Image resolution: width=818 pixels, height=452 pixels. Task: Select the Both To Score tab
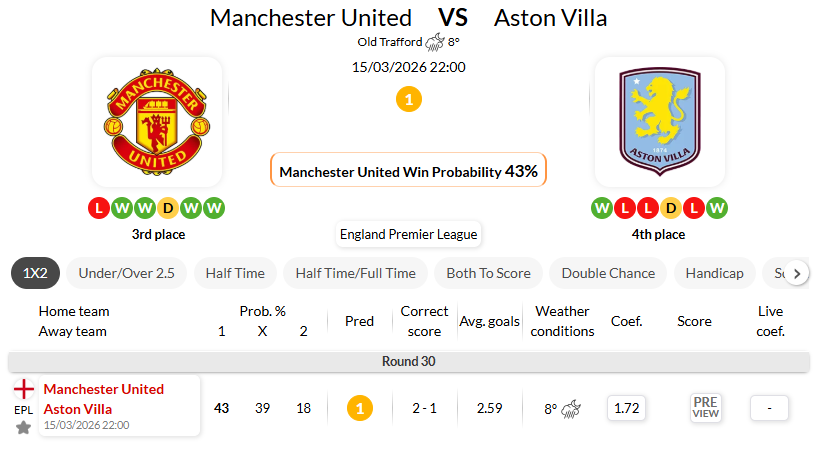coord(488,273)
